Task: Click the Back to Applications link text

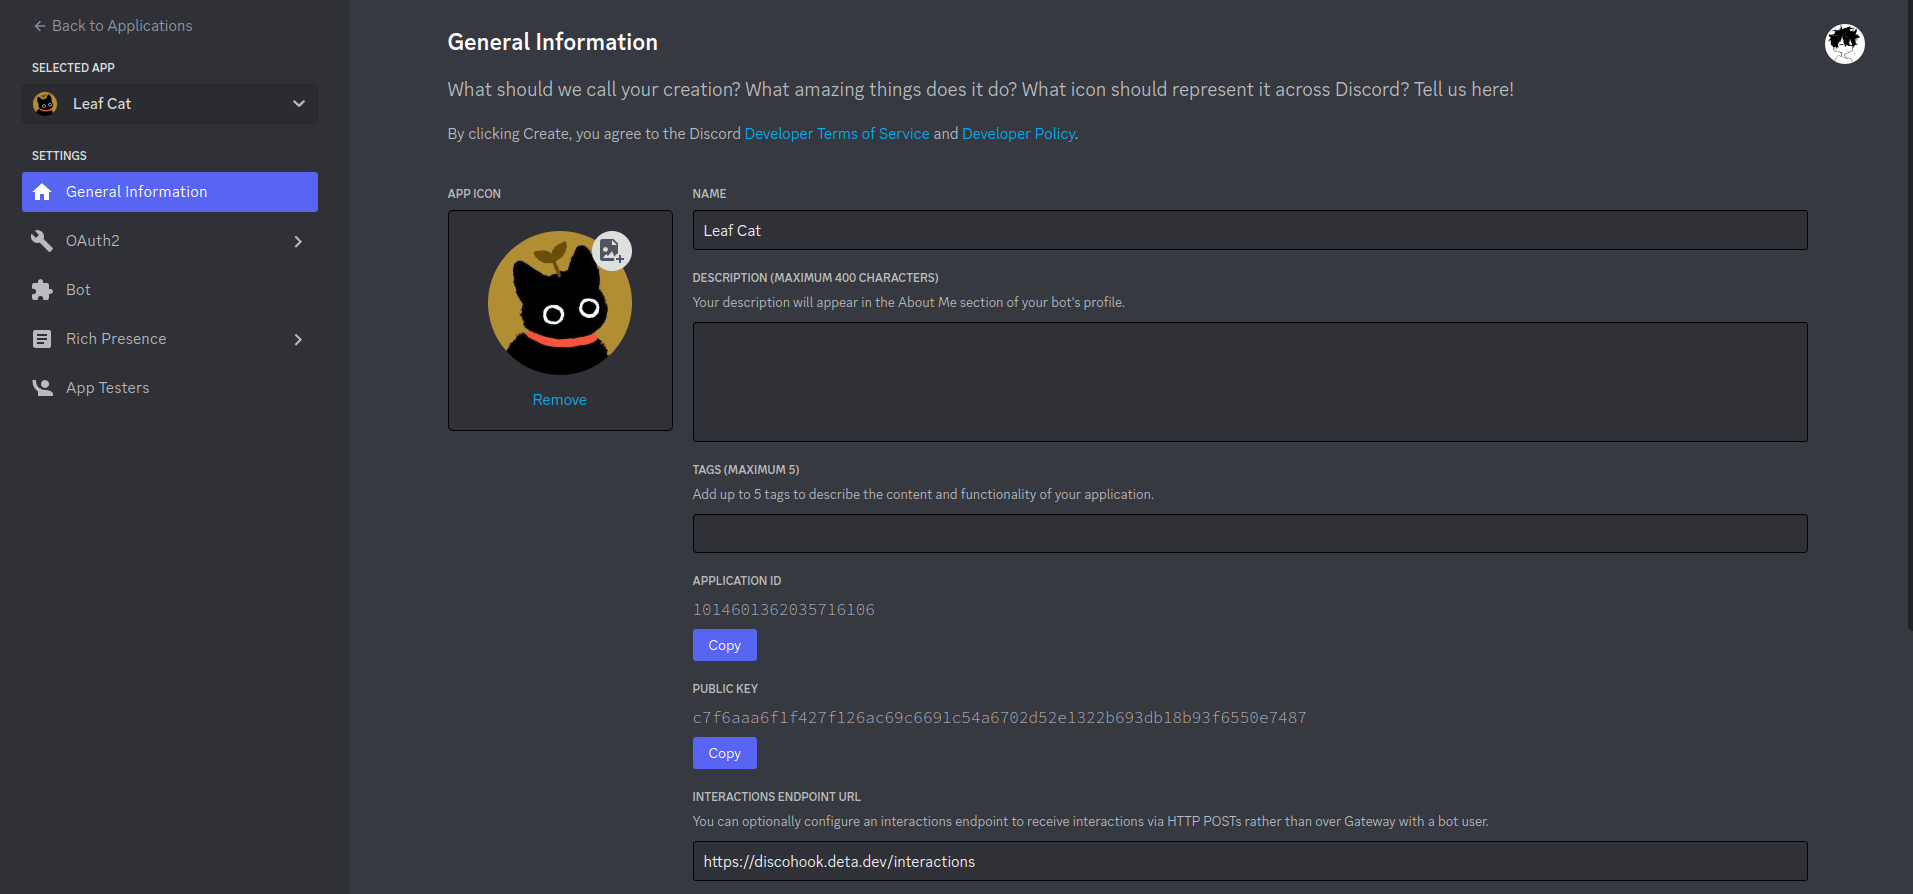Action: [122, 26]
